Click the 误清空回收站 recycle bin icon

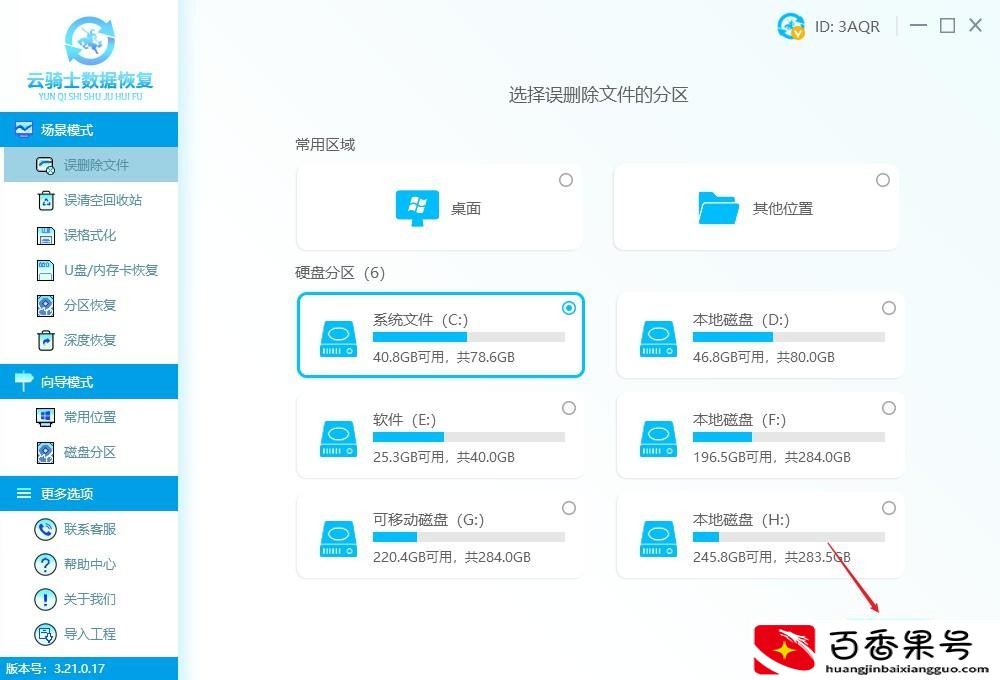pyautogui.click(x=46, y=200)
